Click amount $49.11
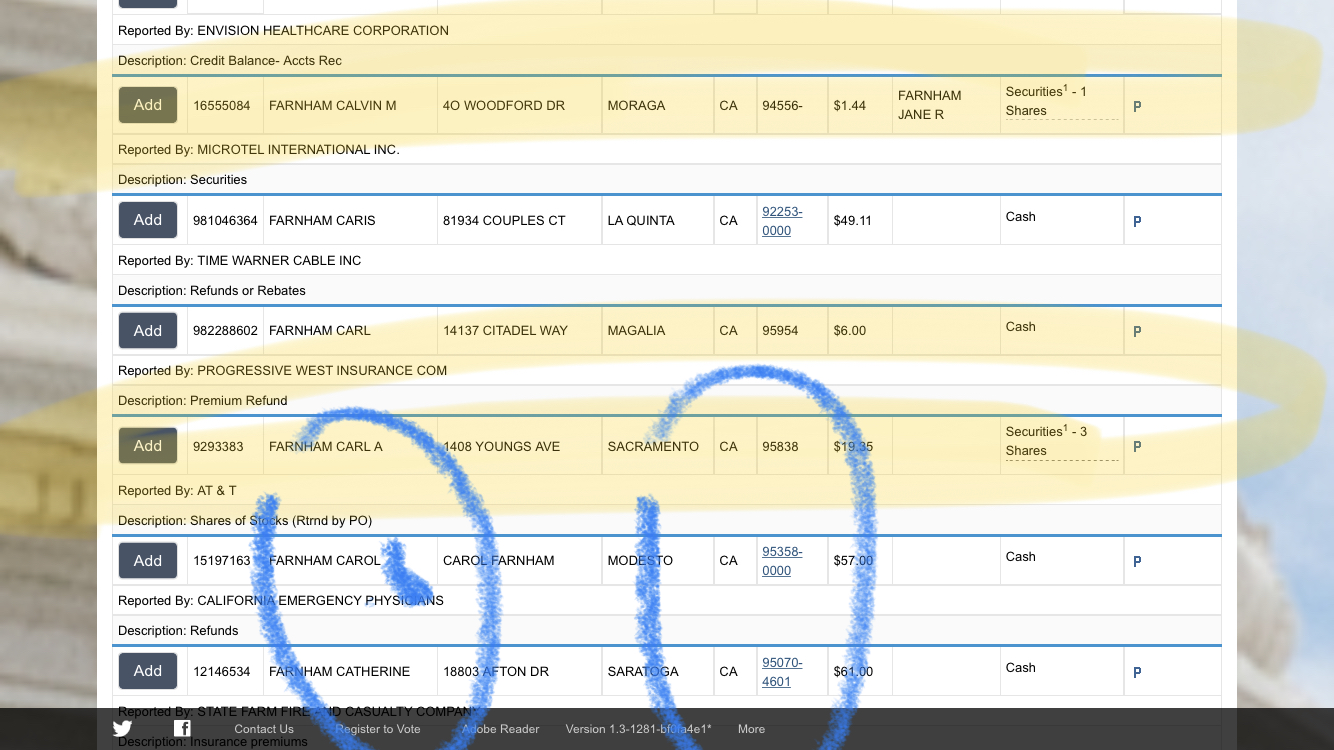The image size is (1334, 750). [853, 220]
